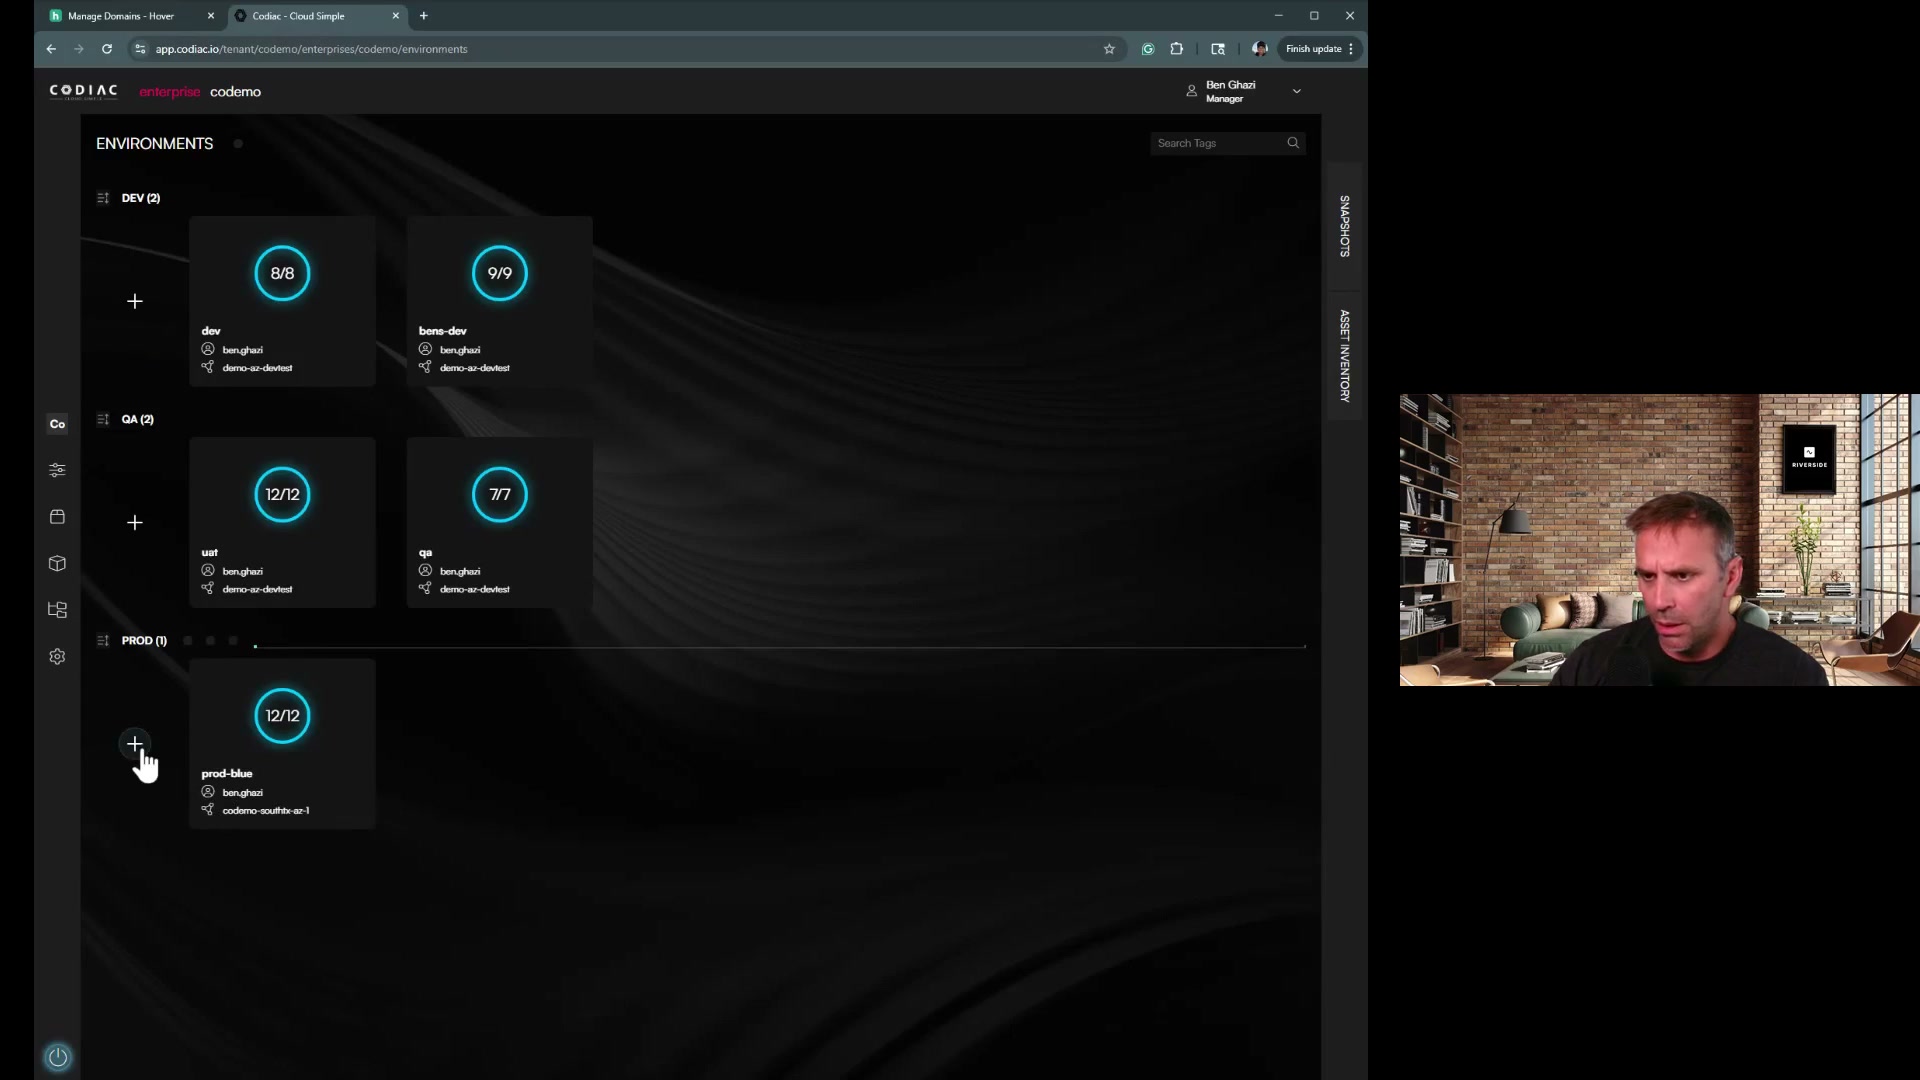This screenshot has height=1080, width=1920.
Task: Click the power icon at bottom left
Action: pyautogui.click(x=57, y=1057)
